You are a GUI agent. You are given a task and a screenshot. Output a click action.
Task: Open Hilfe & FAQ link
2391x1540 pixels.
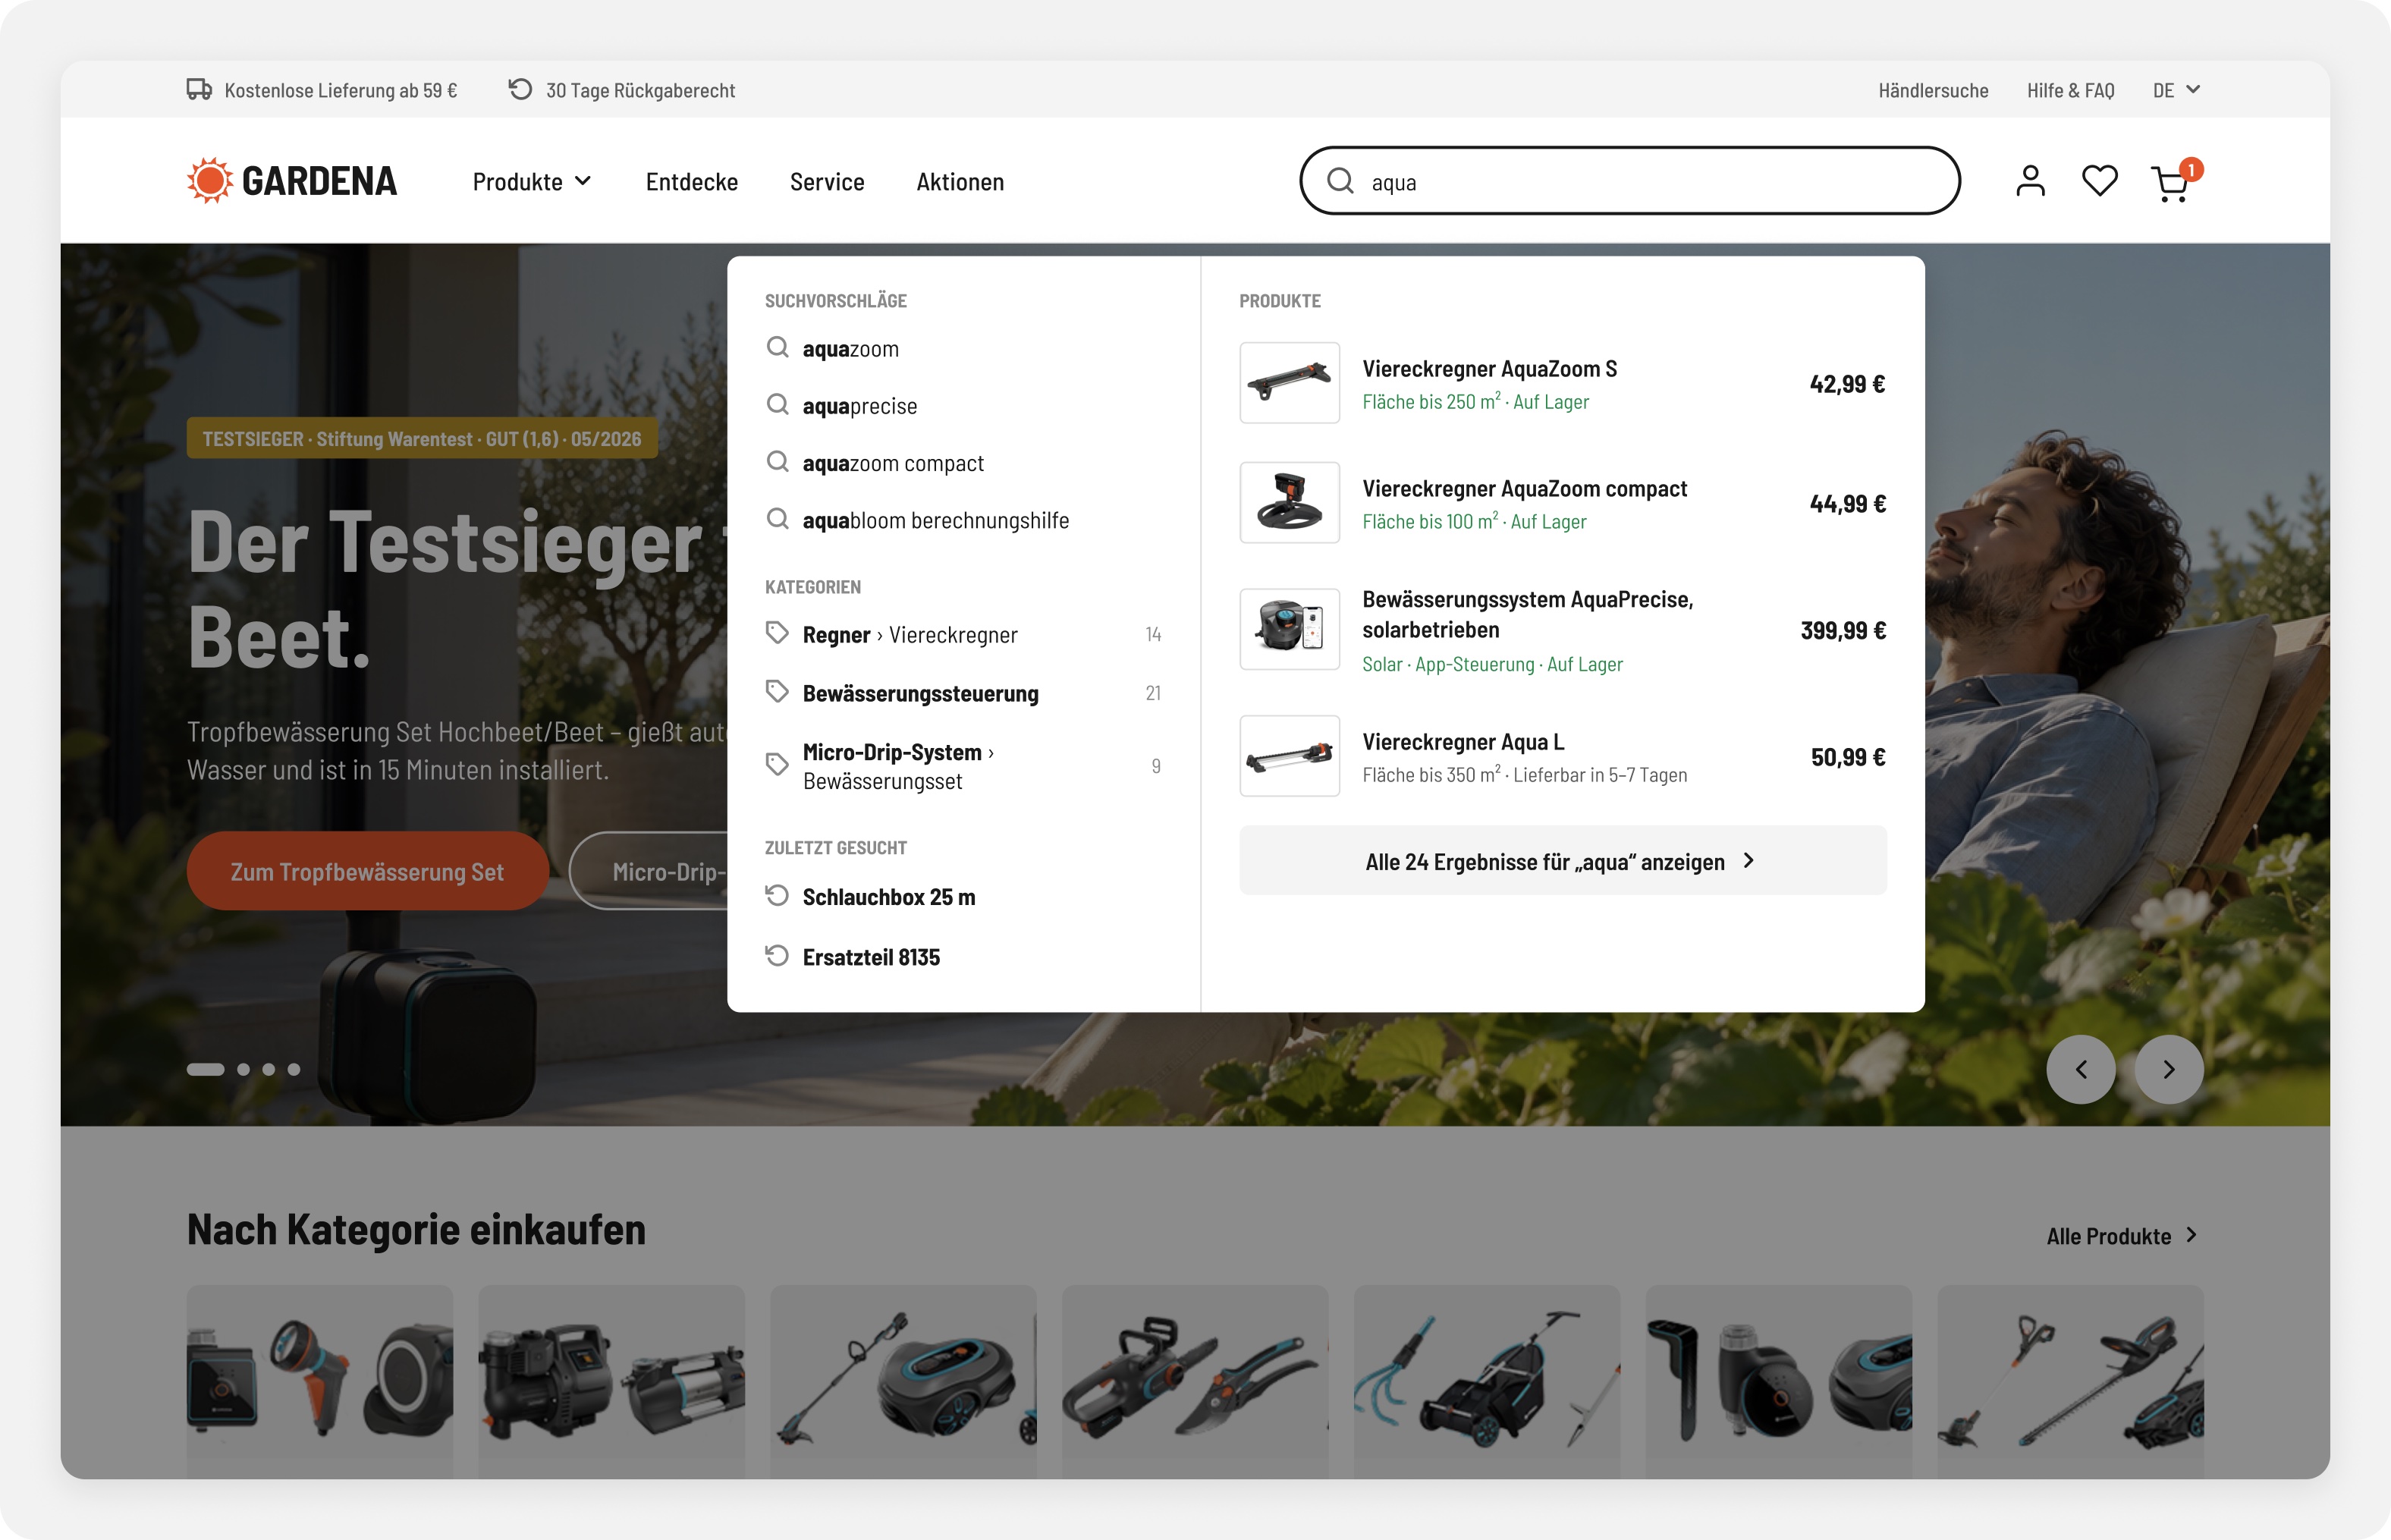click(x=2070, y=90)
